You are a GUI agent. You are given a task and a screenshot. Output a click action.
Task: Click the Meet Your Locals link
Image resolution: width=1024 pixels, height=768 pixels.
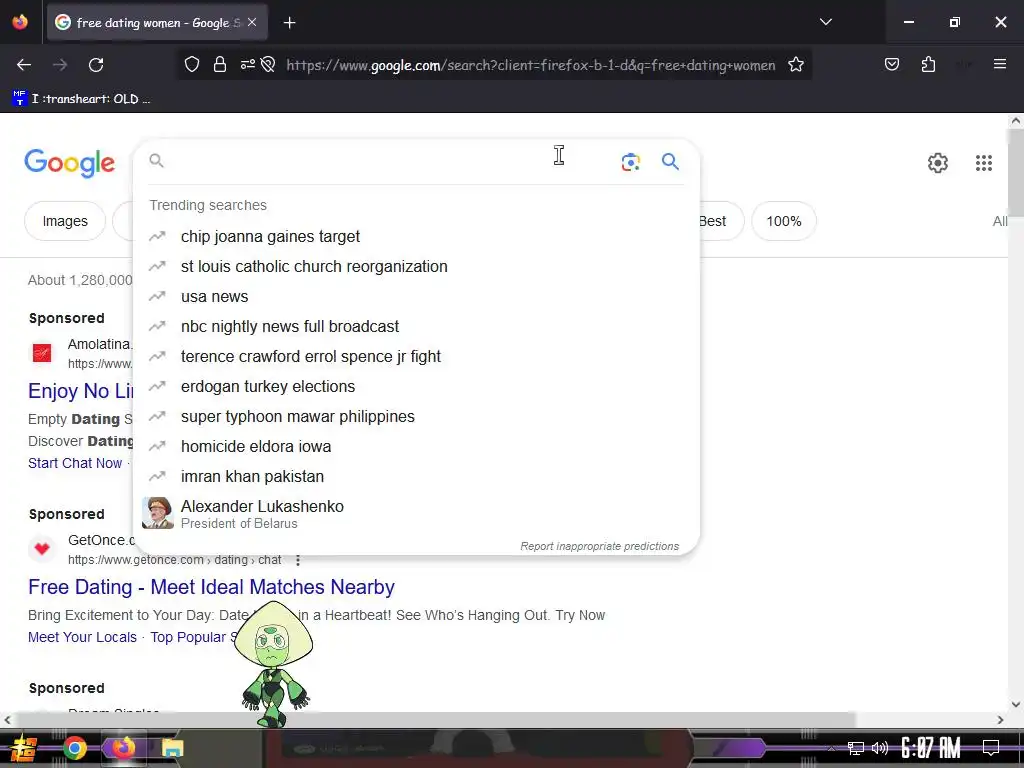[x=82, y=637]
